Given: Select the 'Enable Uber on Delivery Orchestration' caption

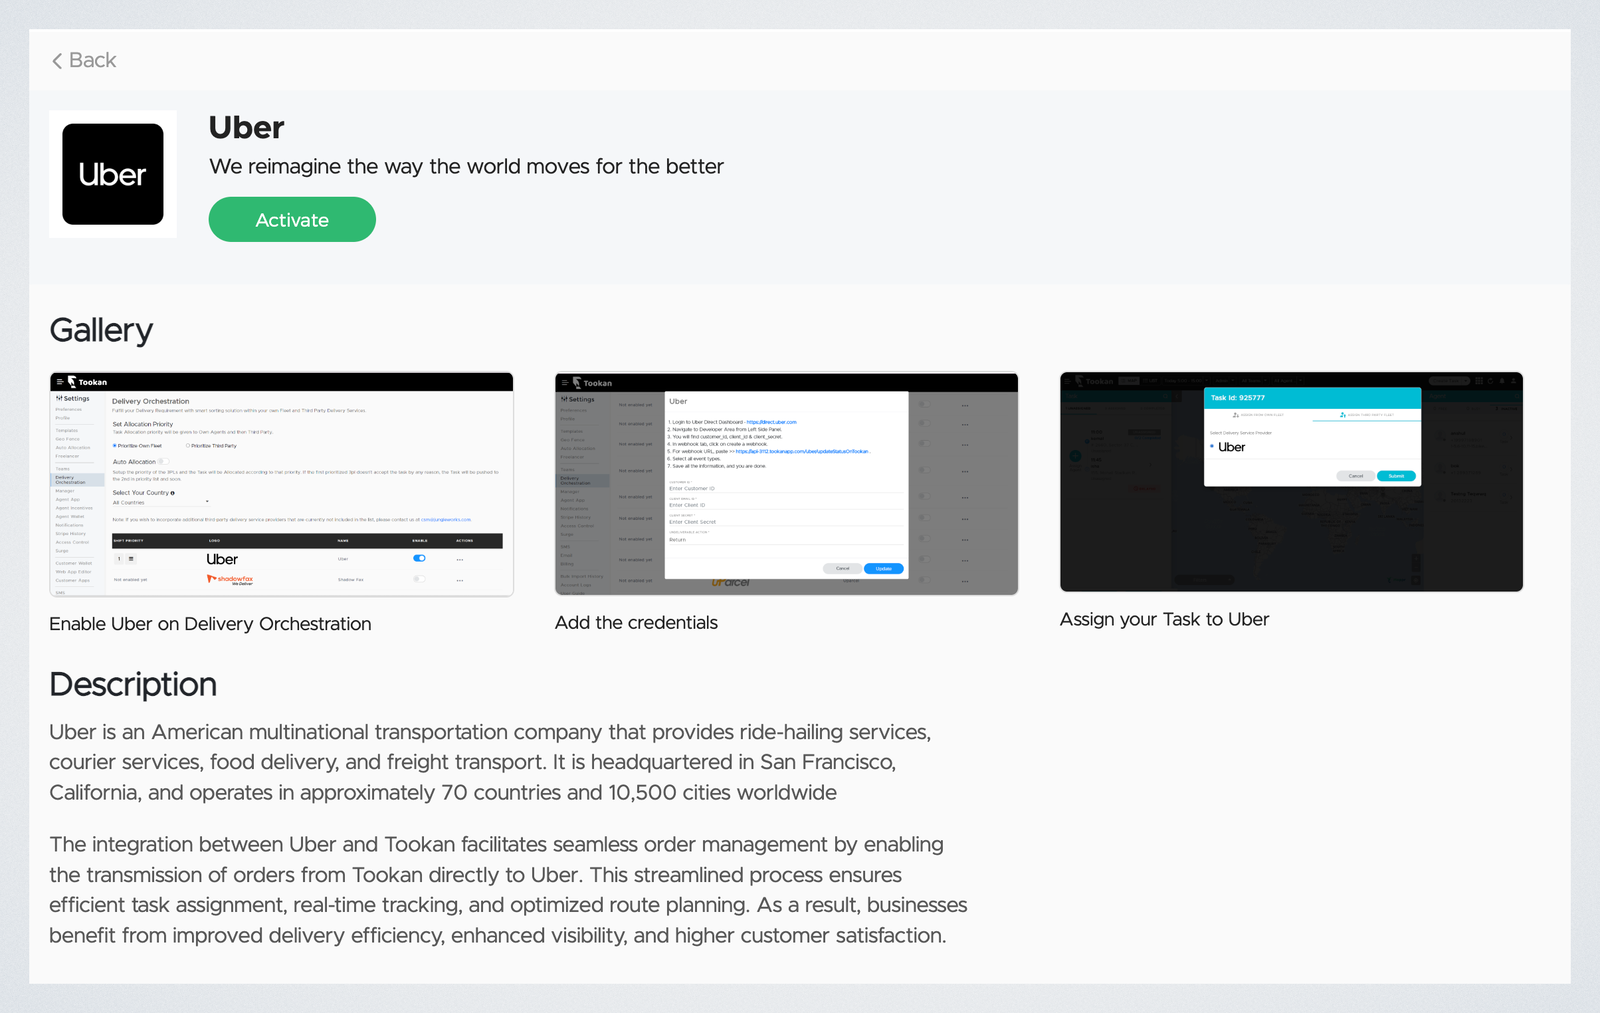Looking at the screenshot, I should 210,624.
